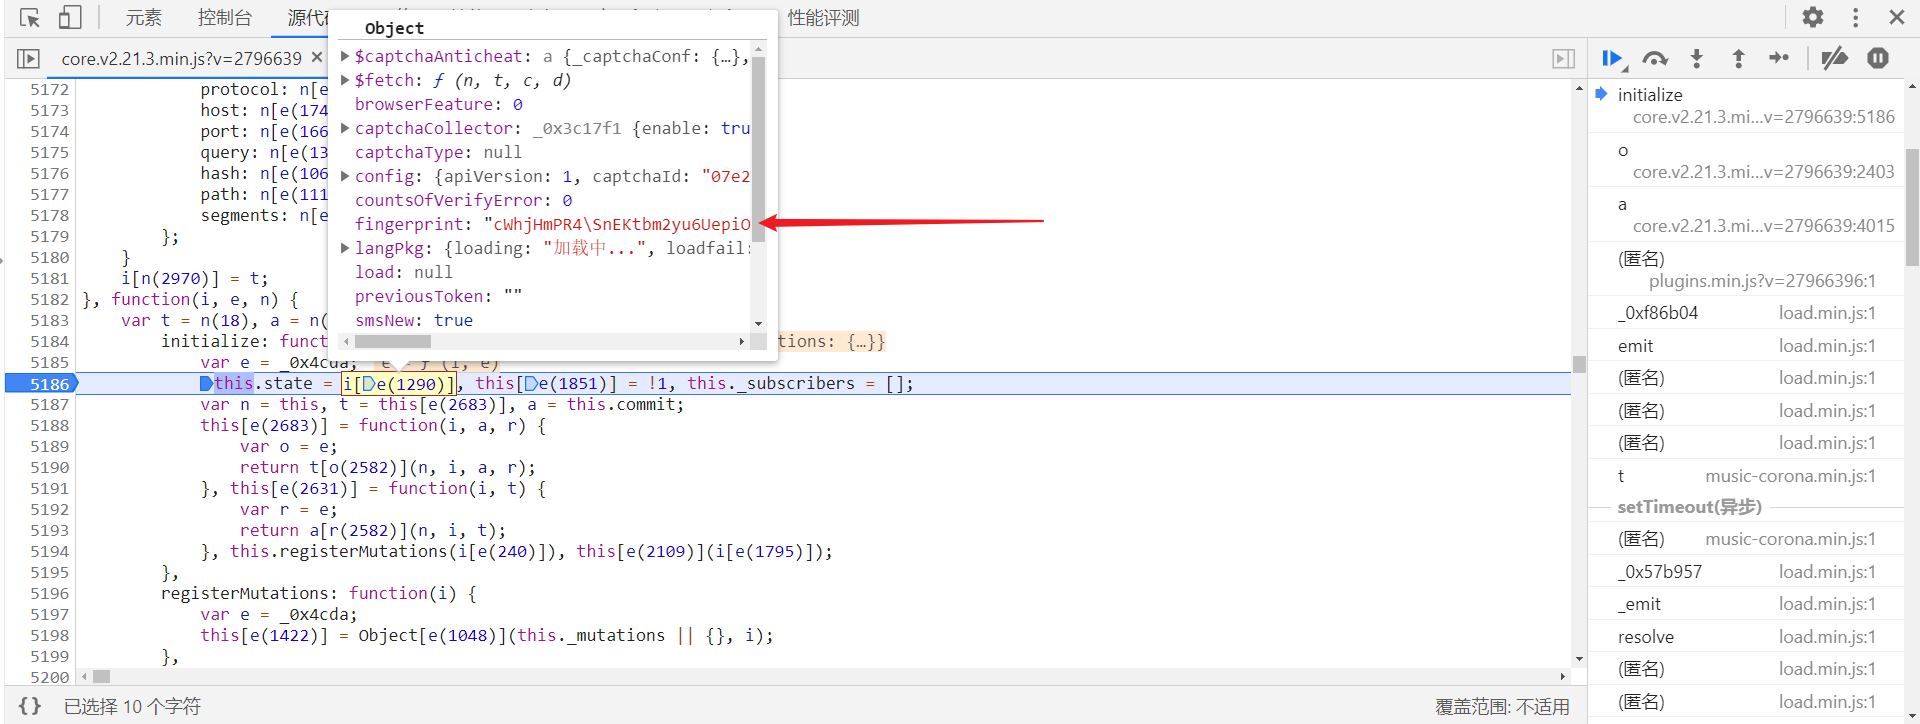Click the 覆盖范围: 不适用 status text
The image size is (1920, 724).
tap(1502, 707)
